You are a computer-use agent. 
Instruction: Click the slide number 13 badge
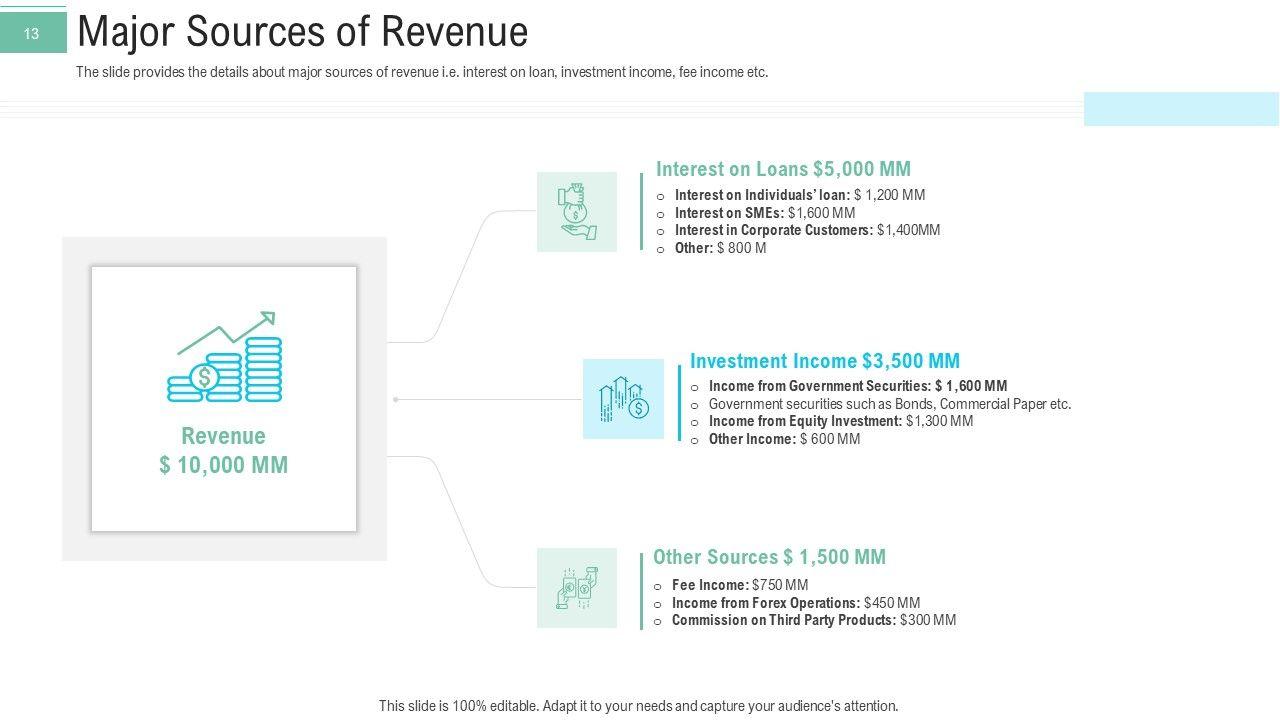pyautogui.click(x=32, y=34)
